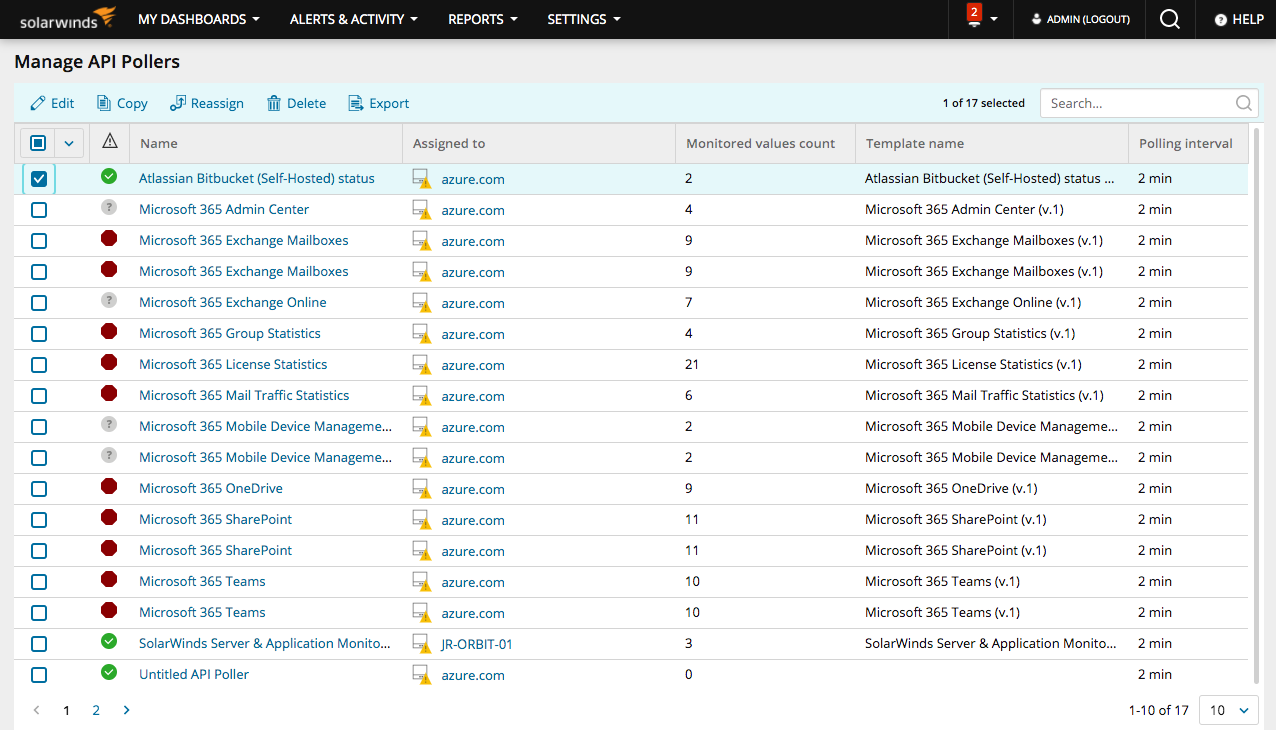
Task: Click unknown status icon for Microsoft 365 Admin Center
Action: coord(109,207)
